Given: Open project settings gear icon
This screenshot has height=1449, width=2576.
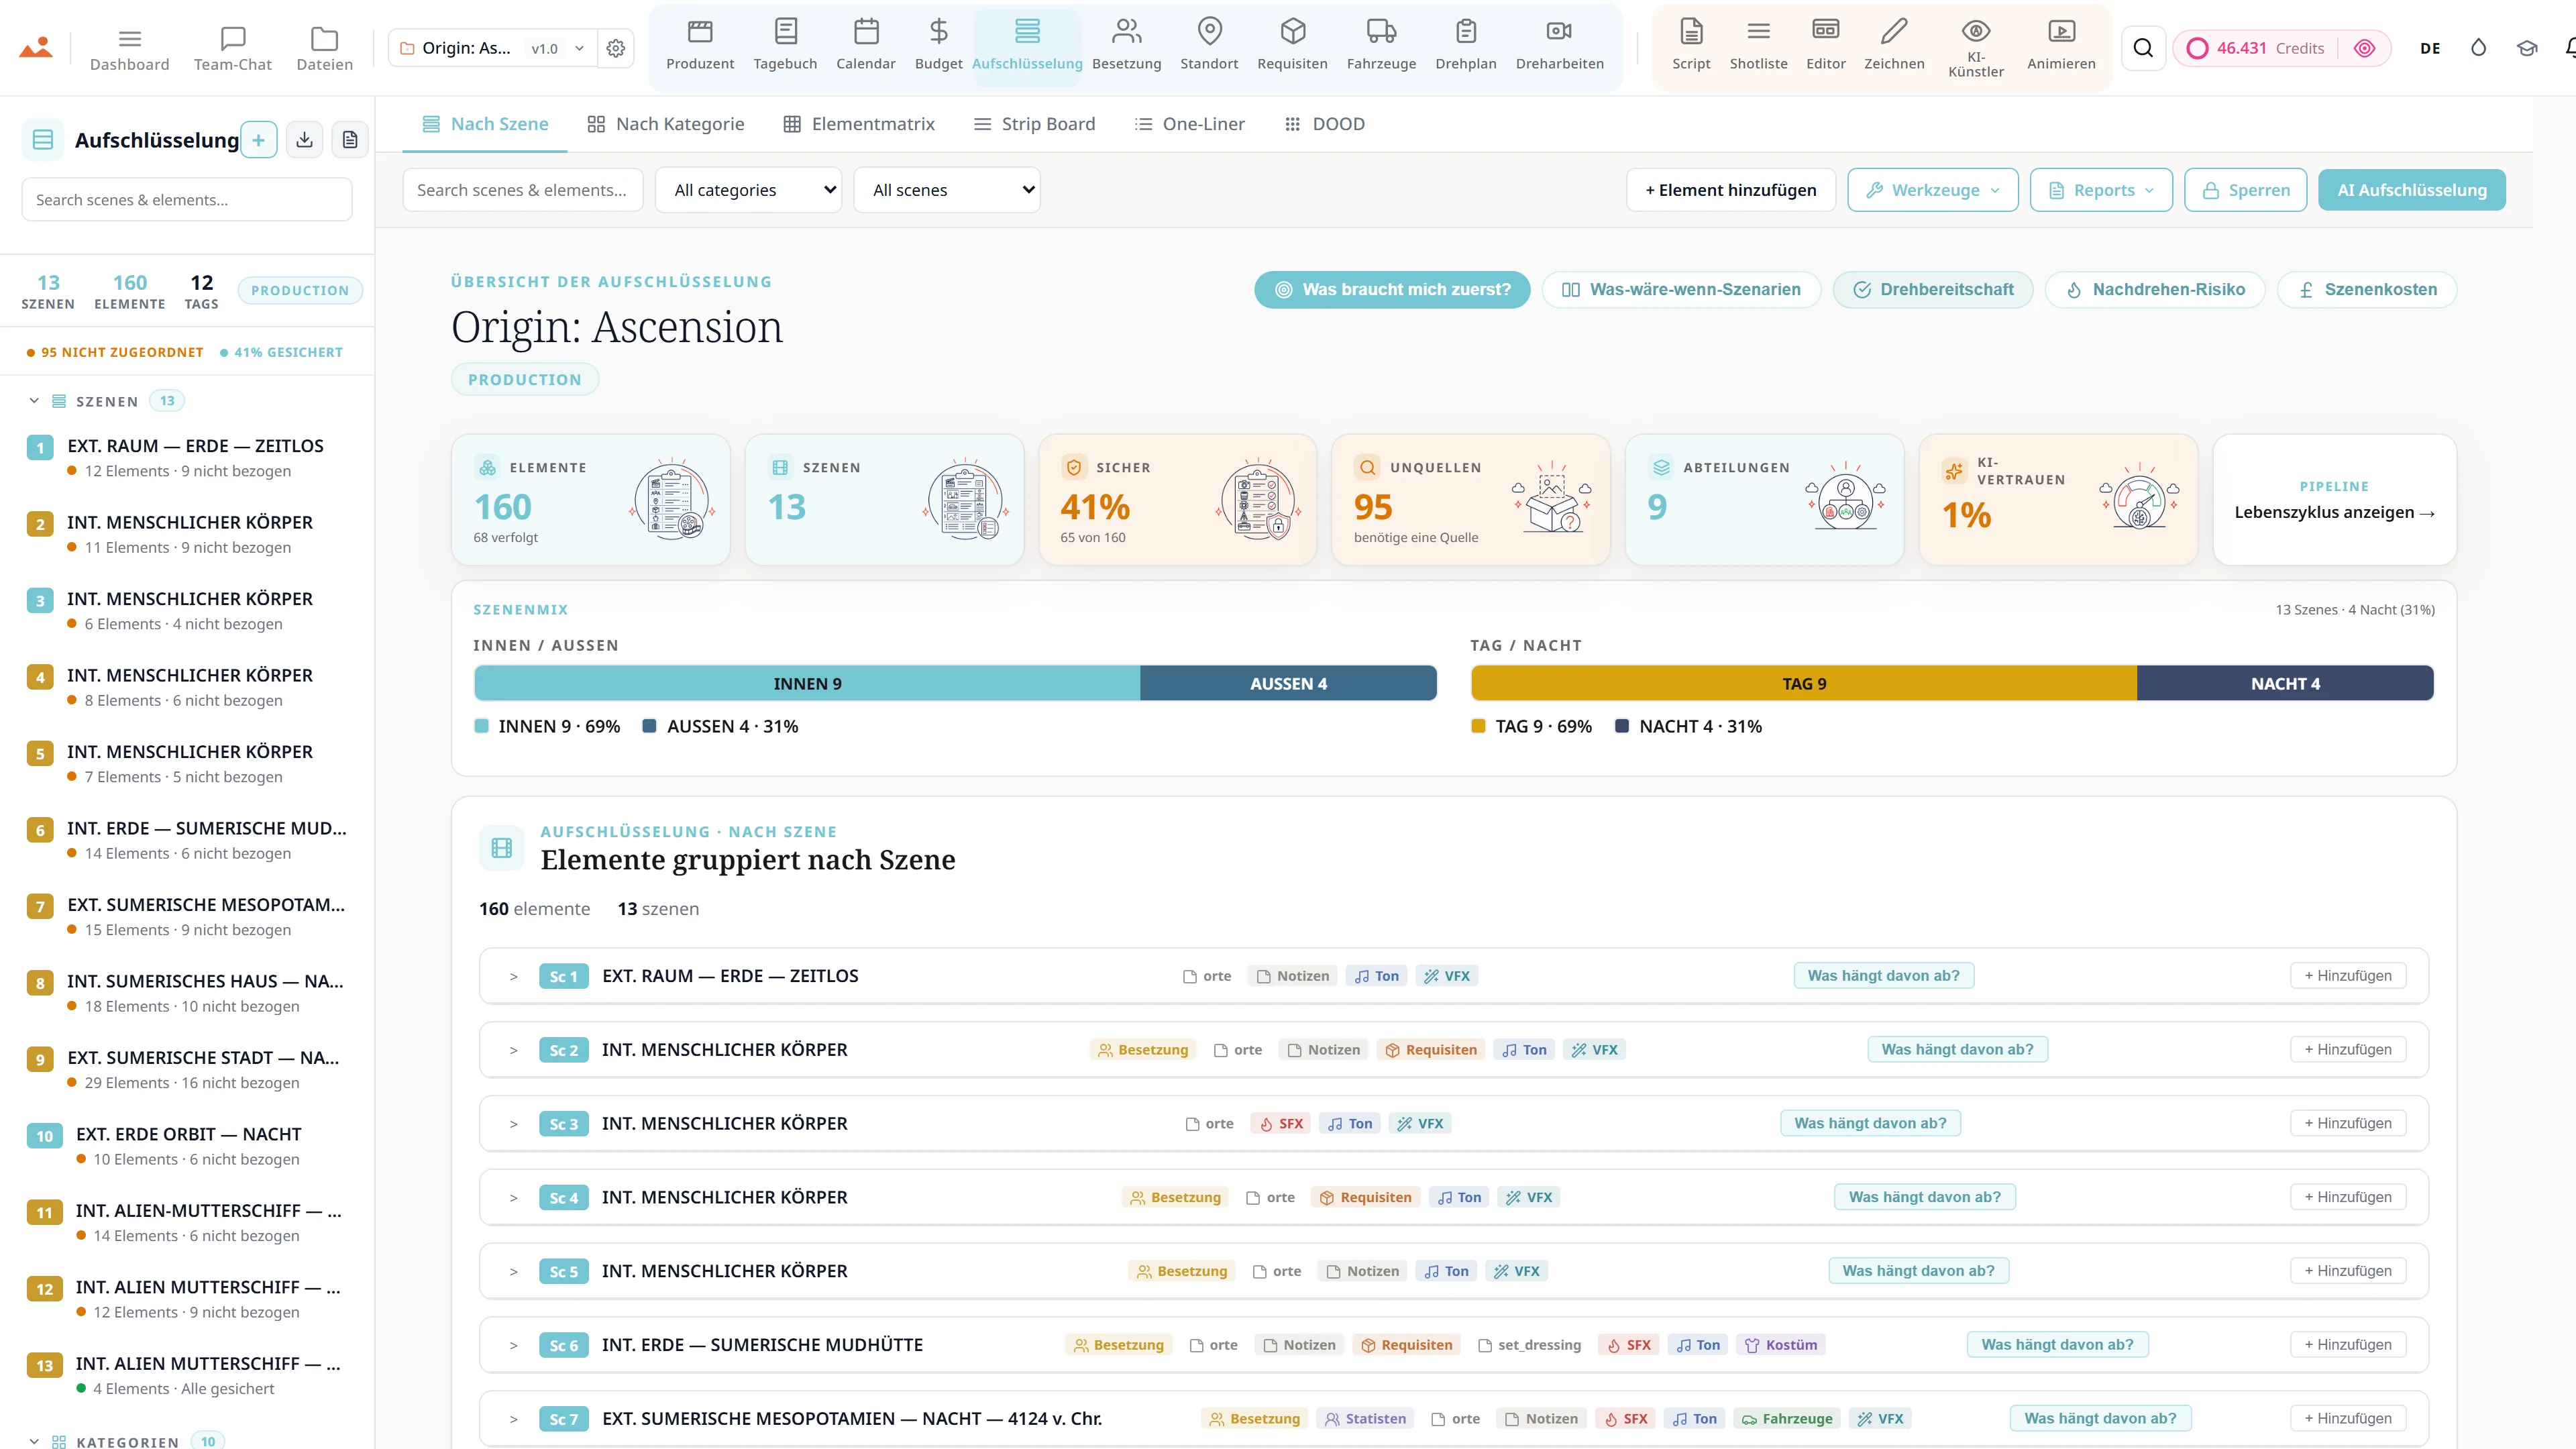Looking at the screenshot, I should tap(616, 48).
